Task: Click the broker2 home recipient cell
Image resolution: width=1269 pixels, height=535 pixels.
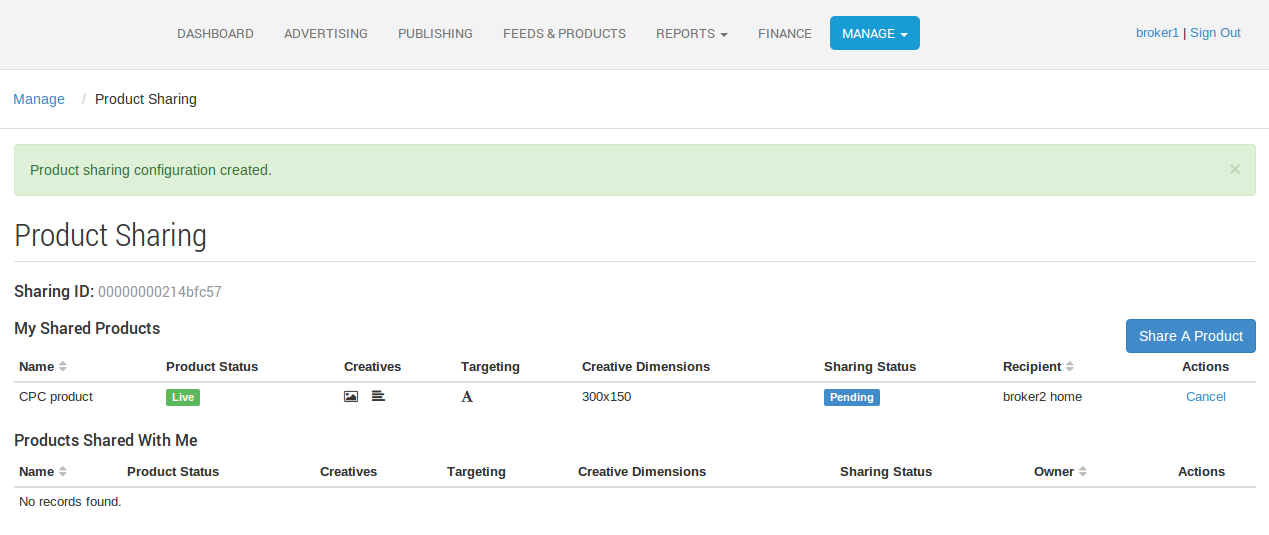Action: tap(1042, 397)
